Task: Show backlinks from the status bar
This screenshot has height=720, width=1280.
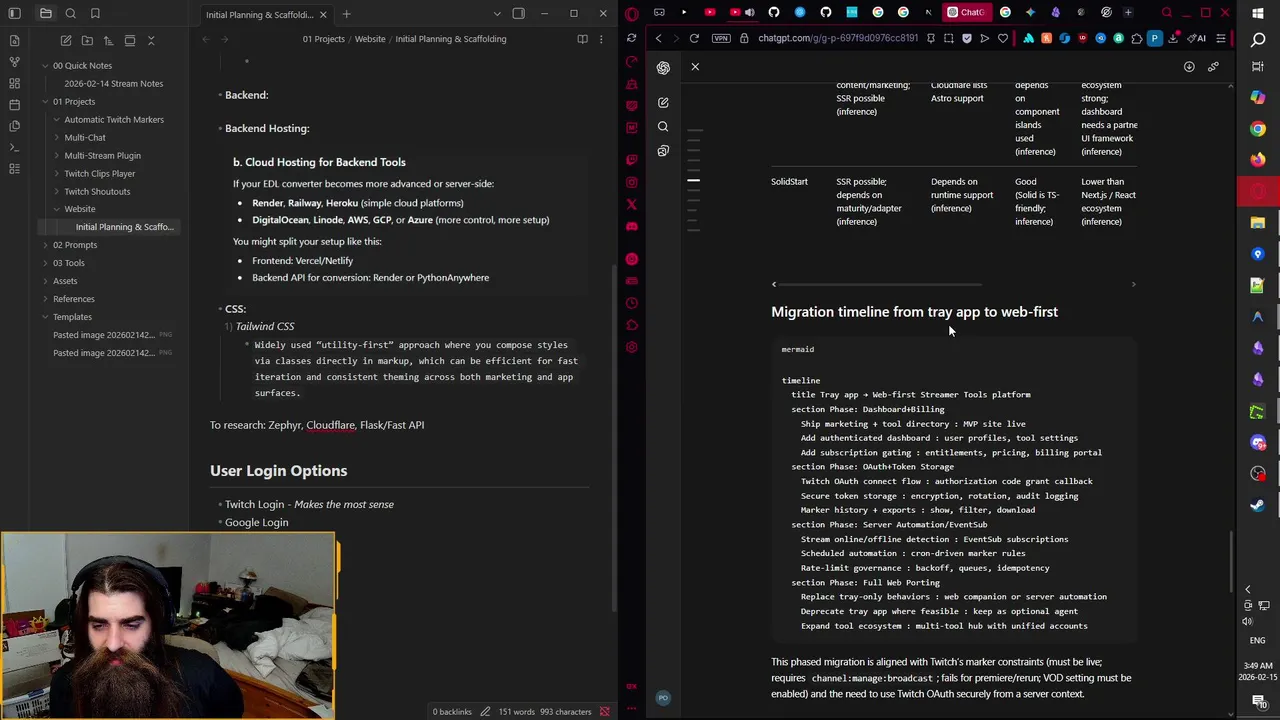Action: point(452,712)
